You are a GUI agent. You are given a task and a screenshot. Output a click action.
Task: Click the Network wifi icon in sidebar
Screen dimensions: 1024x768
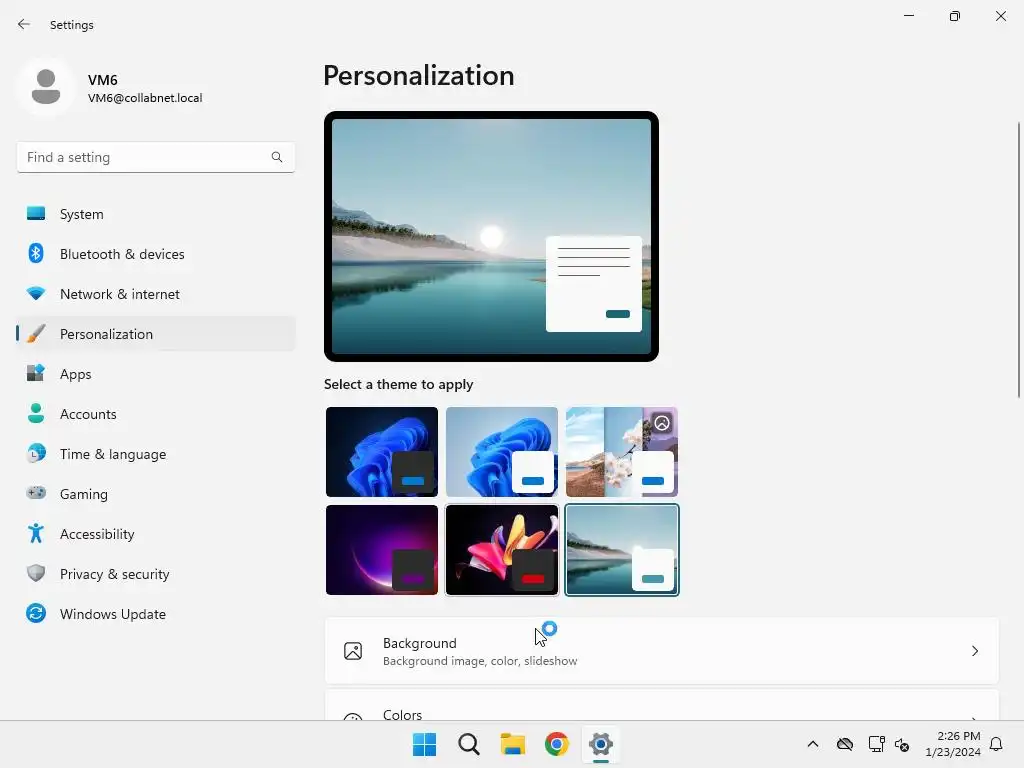[36, 293]
